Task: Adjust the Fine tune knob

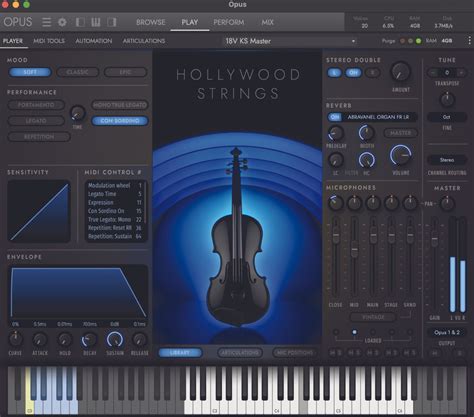Action: (x=447, y=99)
